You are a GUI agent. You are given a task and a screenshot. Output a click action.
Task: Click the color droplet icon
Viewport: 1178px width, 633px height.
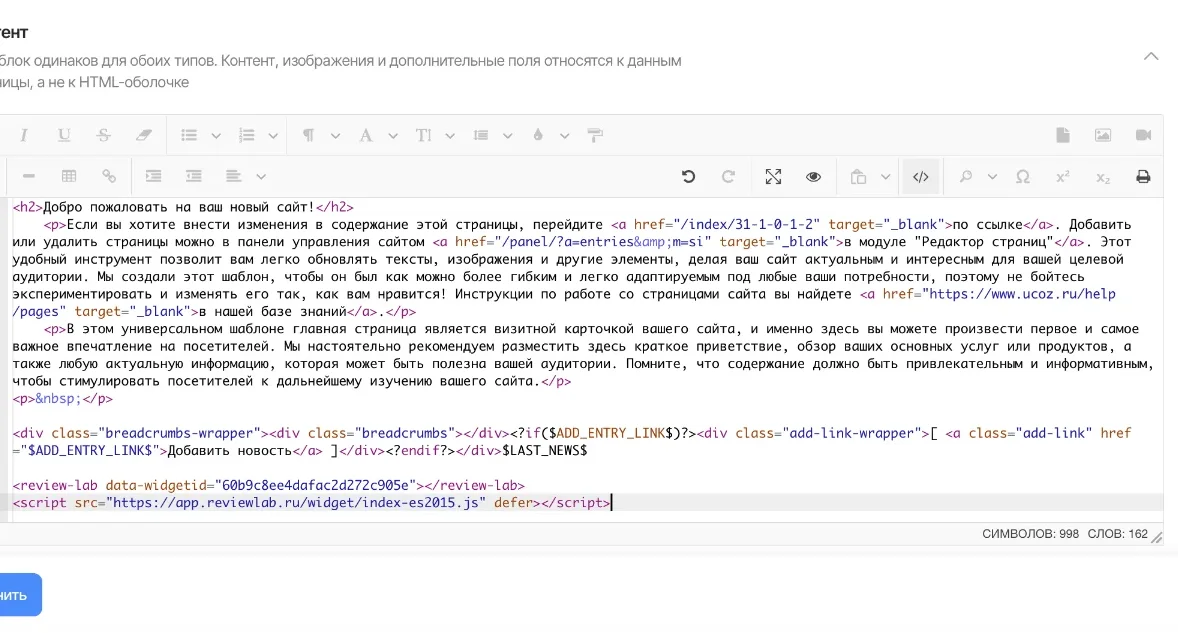(538, 135)
